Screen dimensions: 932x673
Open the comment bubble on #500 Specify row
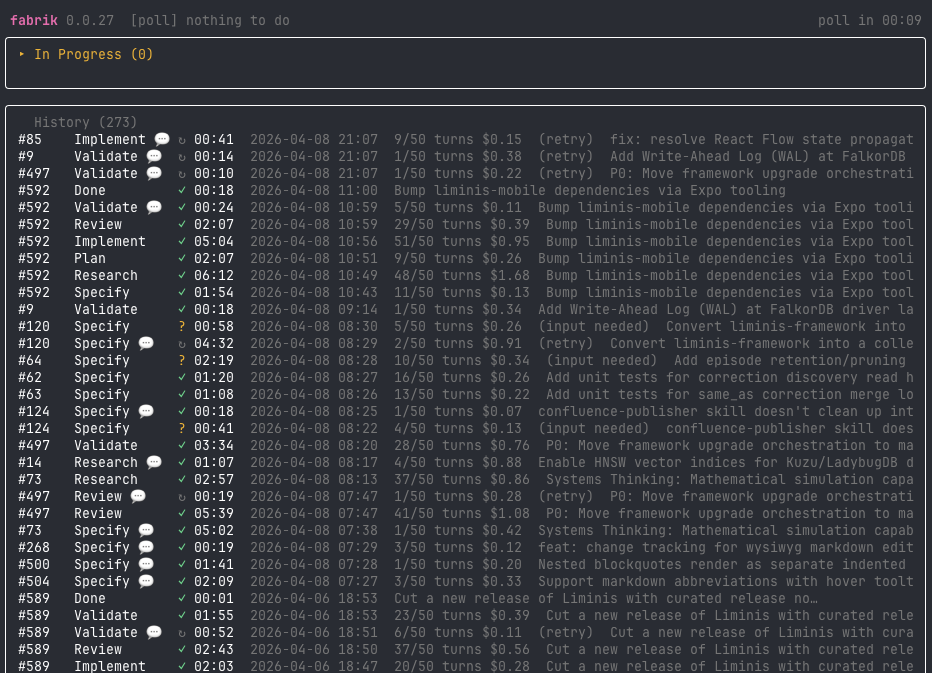coord(146,565)
